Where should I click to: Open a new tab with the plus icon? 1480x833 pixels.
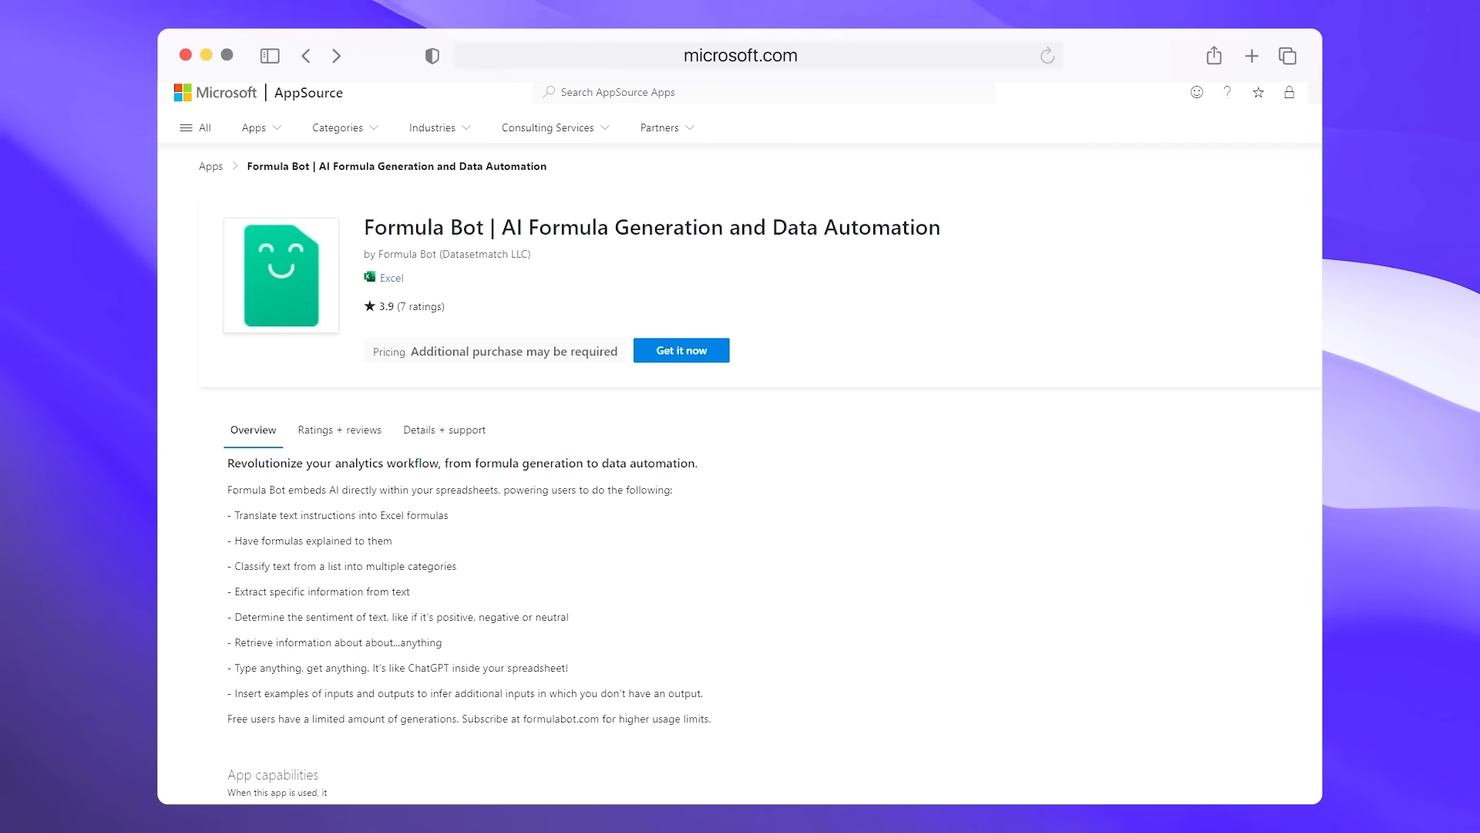(1251, 55)
